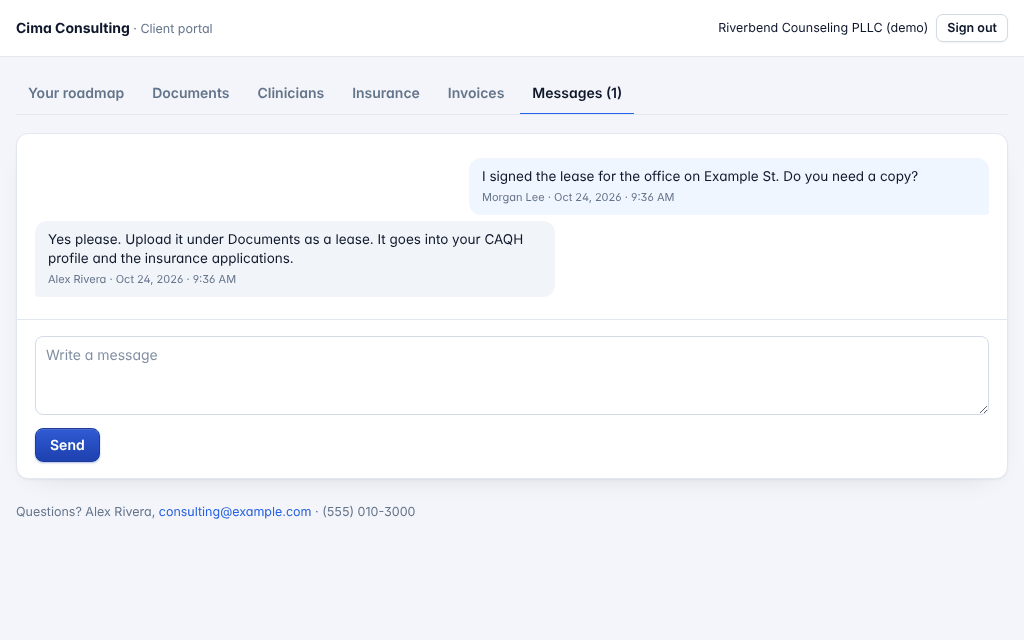Switch to the Documents tab
The height and width of the screenshot is (640, 1024).
point(191,93)
